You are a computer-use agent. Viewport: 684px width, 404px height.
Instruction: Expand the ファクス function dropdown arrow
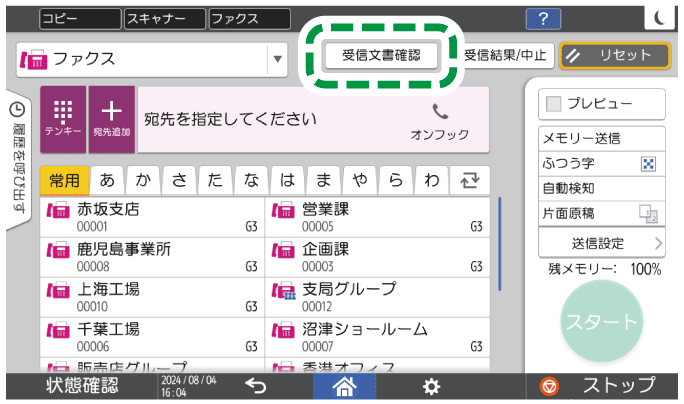point(277,59)
